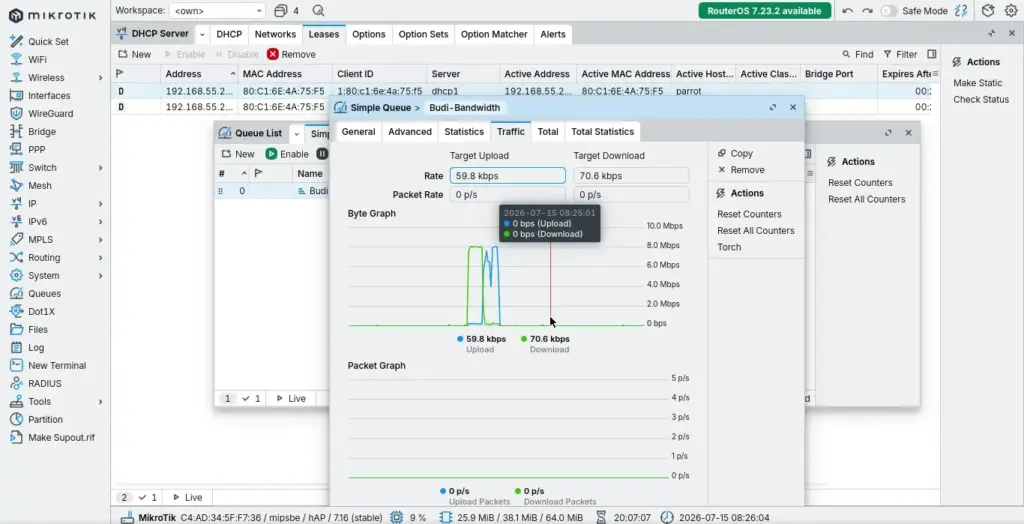Click Filter in DHCP Server toolbar

click(x=901, y=54)
